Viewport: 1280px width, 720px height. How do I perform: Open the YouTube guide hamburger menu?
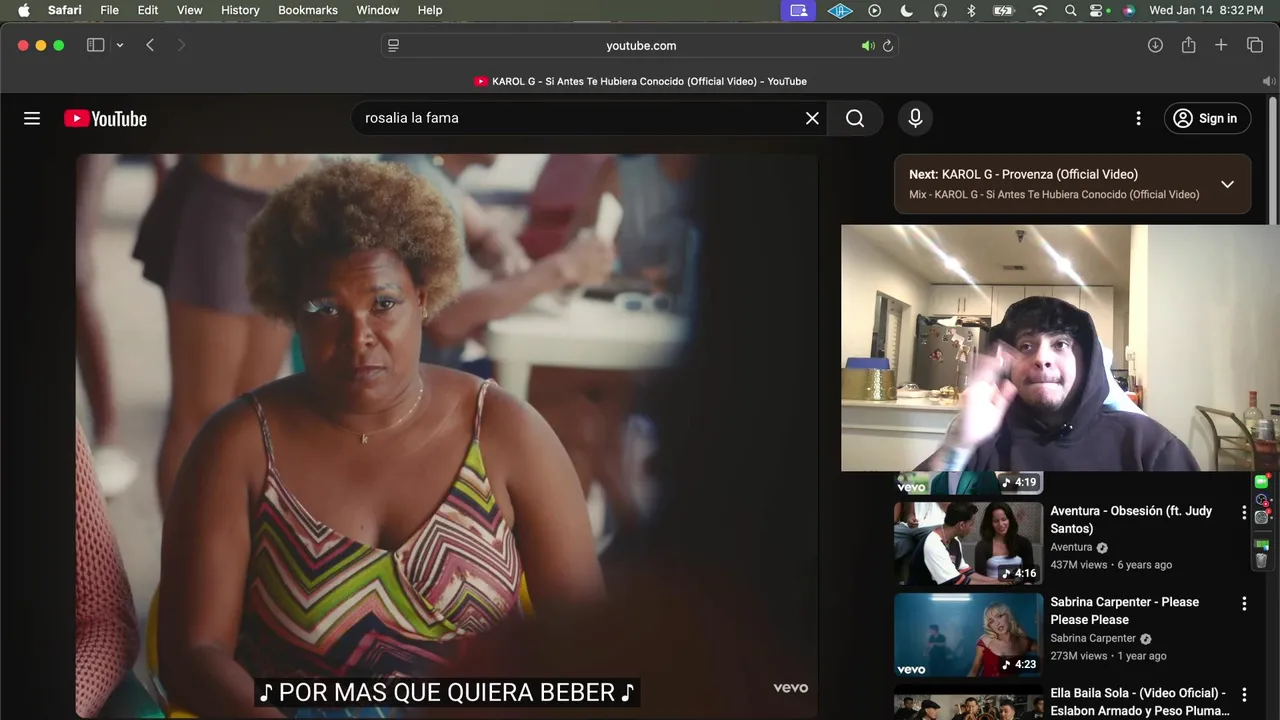[32, 118]
